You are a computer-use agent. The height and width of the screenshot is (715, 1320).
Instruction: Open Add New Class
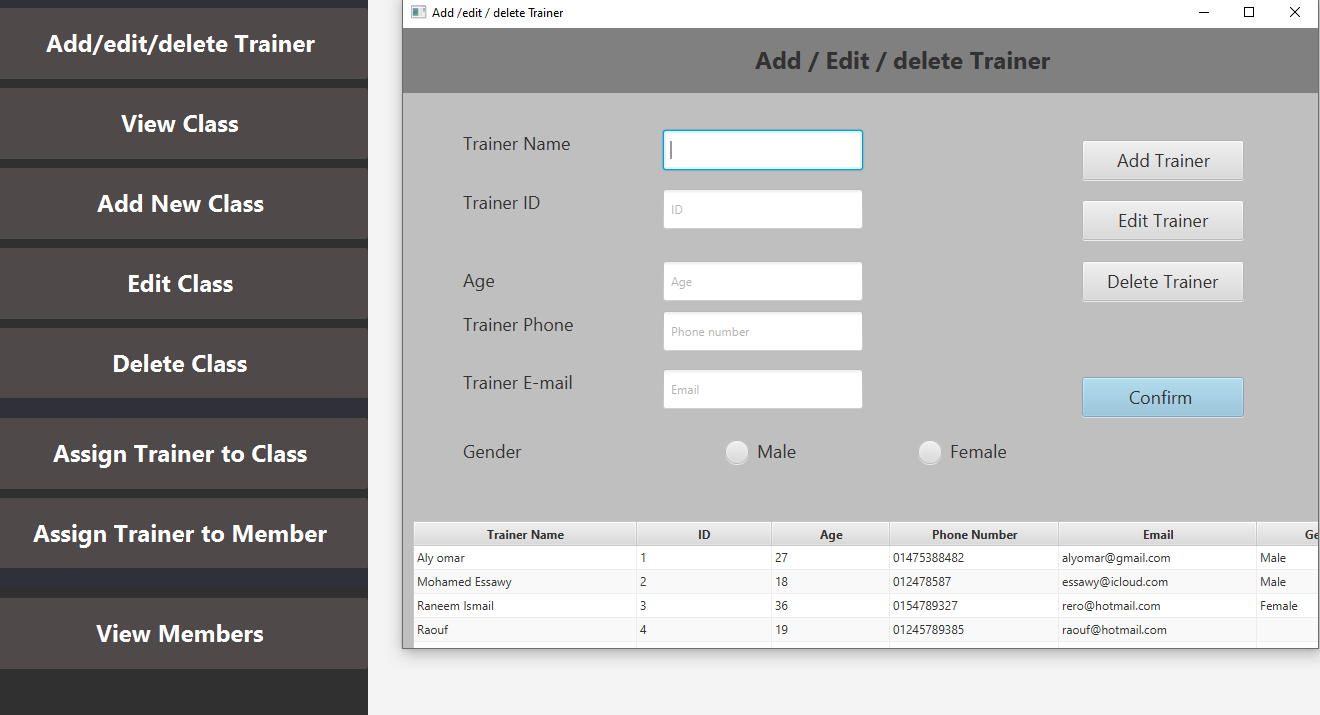[x=180, y=203]
